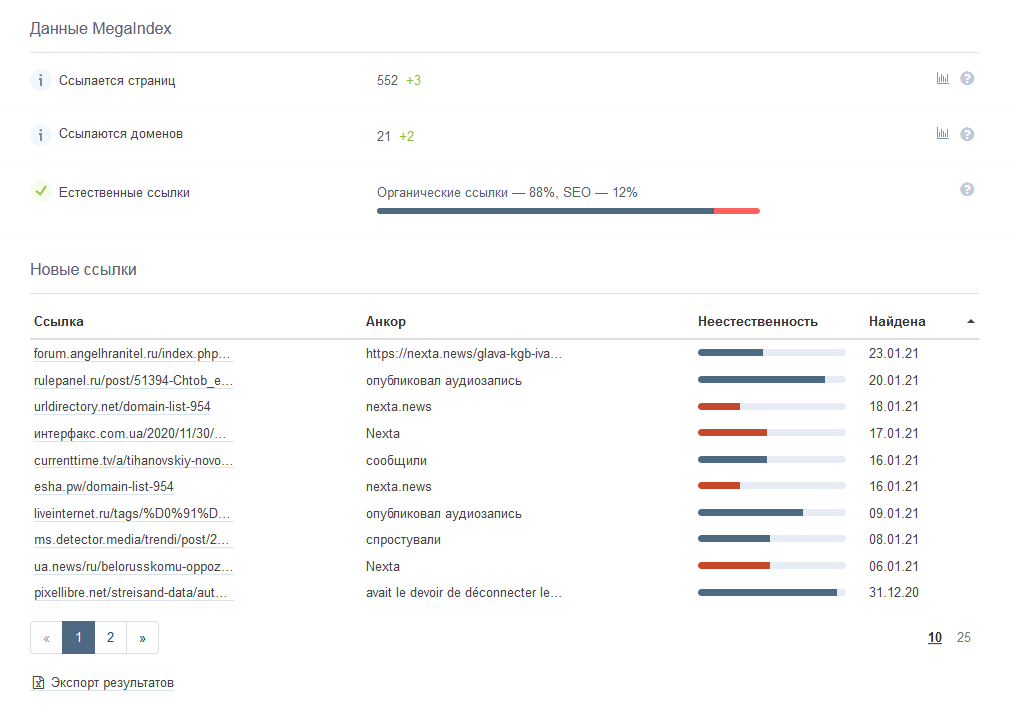1009x712 pixels.
Task: Open forum.angelhranitel.ru link
Action: [132, 354]
